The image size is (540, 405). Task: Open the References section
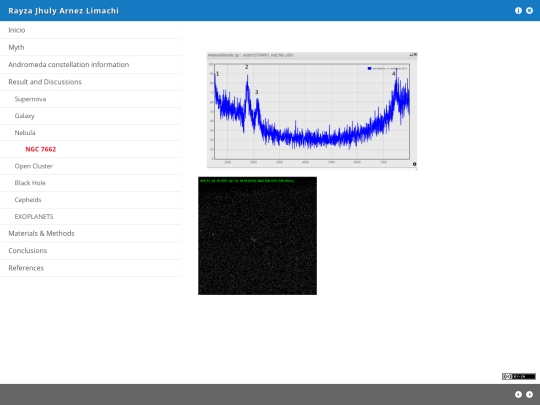91,268
